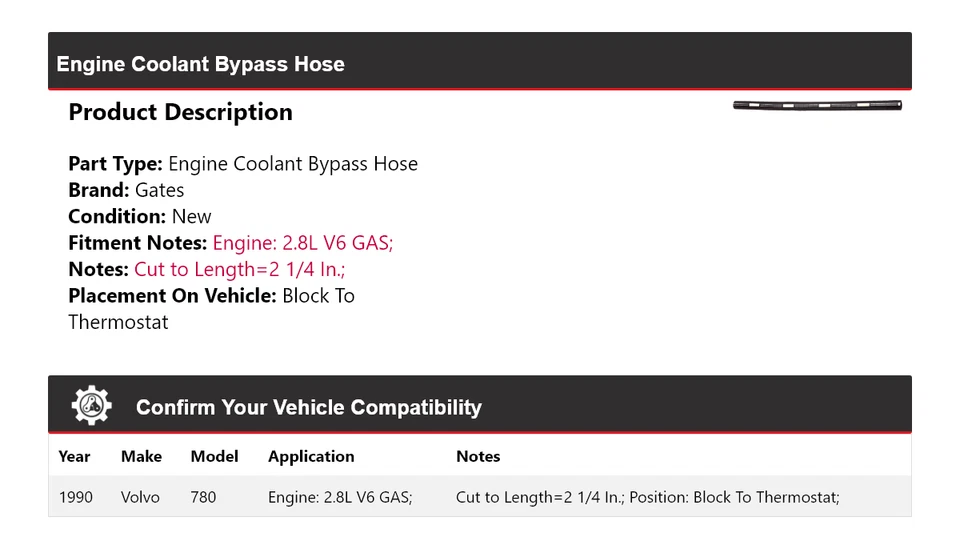Click the Confirm Your Vehicle Compatibility heading
The width and height of the screenshot is (960, 549).
[308, 408]
